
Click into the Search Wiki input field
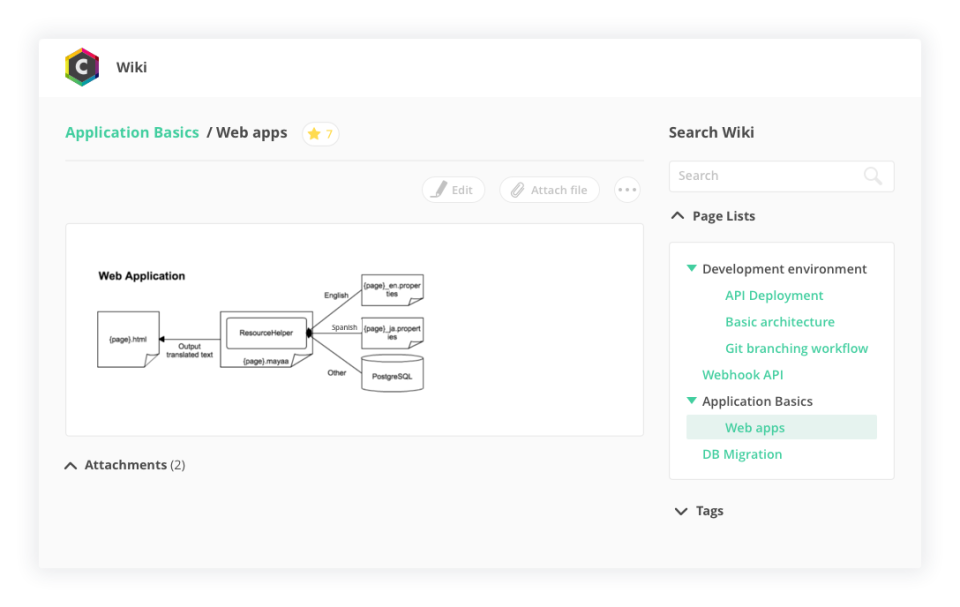(x=765, y=176)
